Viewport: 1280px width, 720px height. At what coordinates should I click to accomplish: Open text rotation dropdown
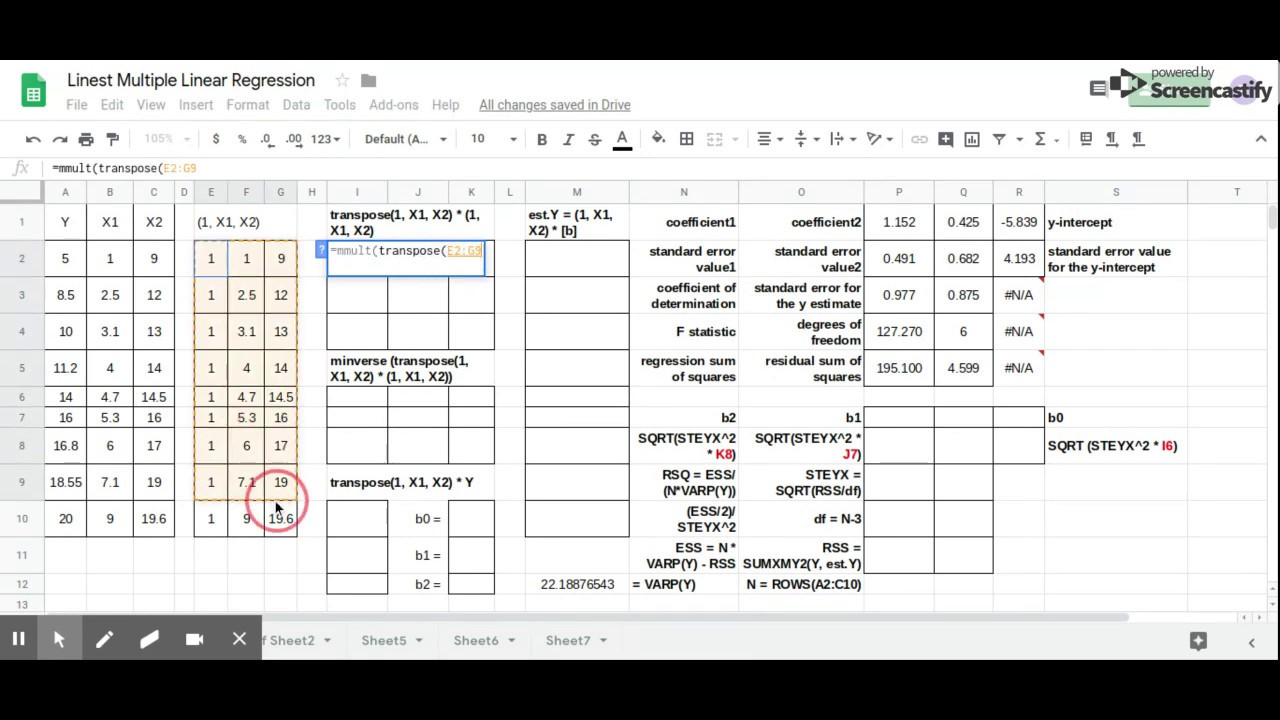pyautogui.click(x=878, y=139)
